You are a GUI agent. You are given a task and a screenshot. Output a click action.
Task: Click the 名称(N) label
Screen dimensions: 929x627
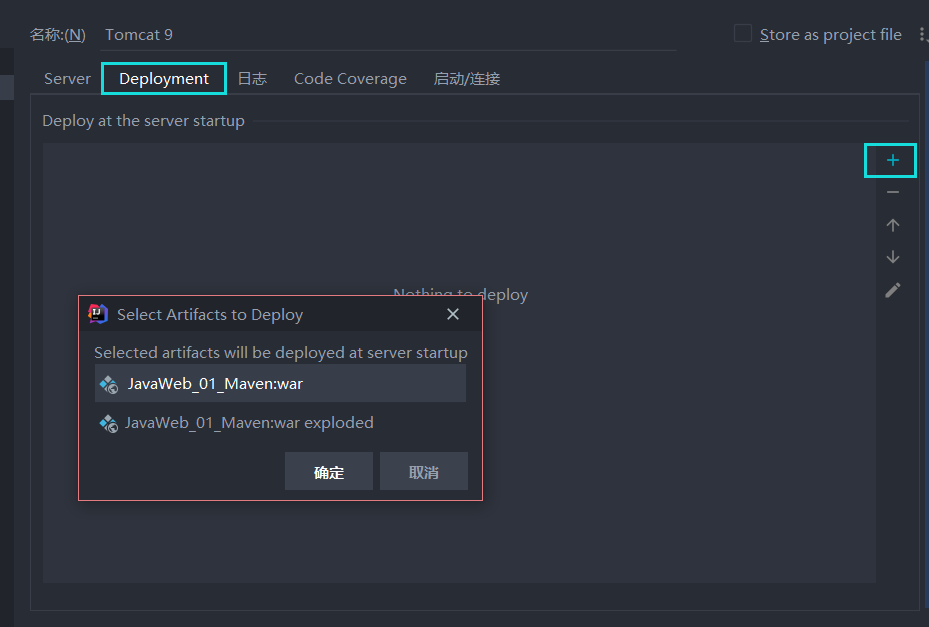click(x=57, y=35)
